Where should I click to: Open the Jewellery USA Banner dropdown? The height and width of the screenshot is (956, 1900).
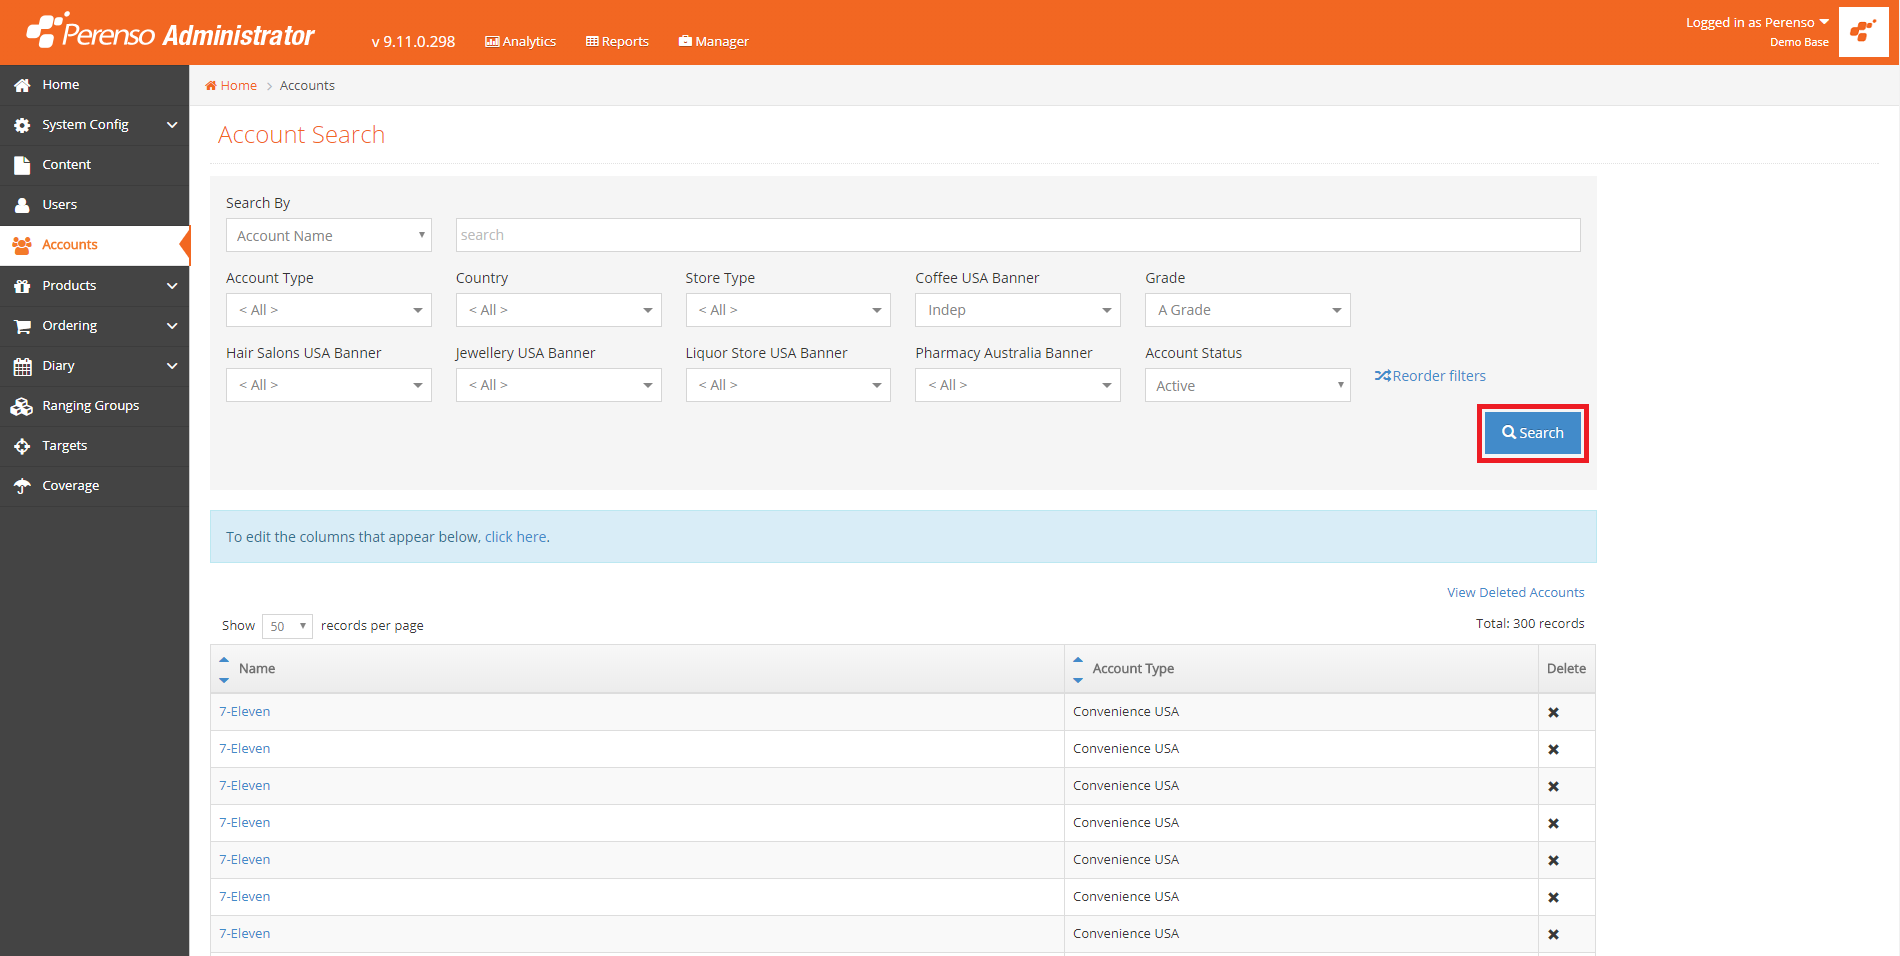558,385
